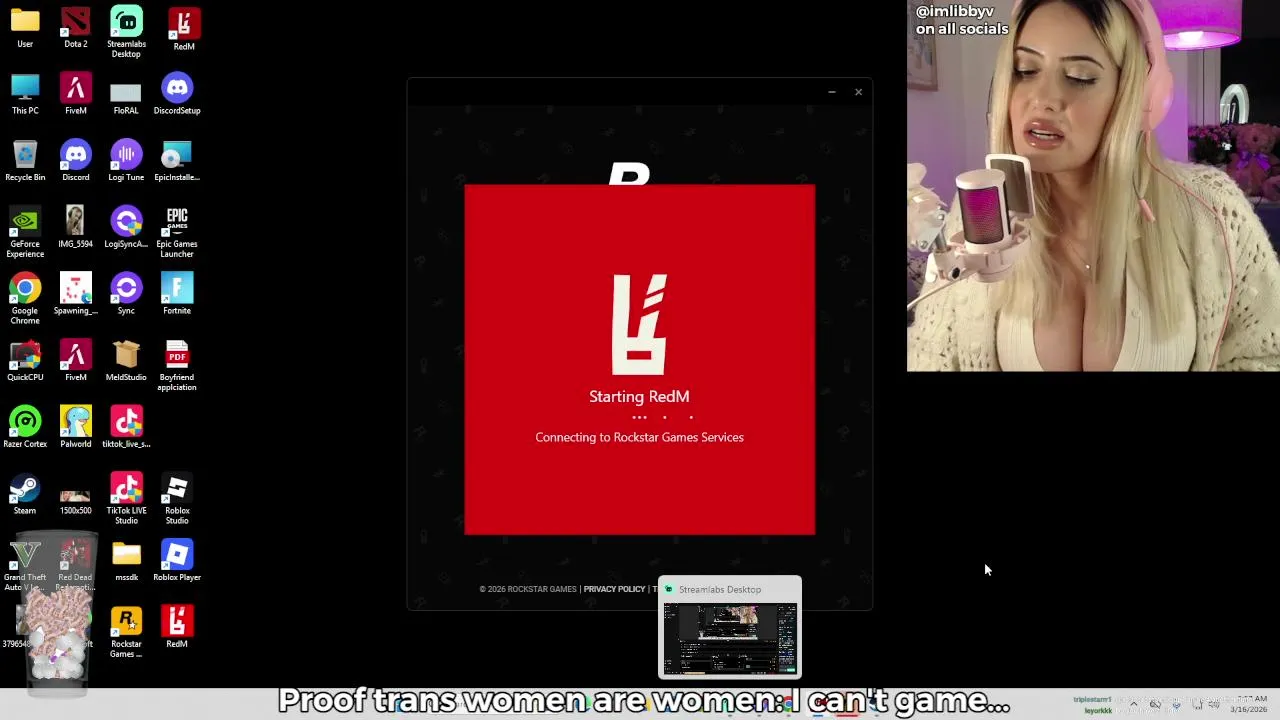Select the top-row RedM desktop icon
This screenshot has width=1280, height=720.
coord(184,29)
